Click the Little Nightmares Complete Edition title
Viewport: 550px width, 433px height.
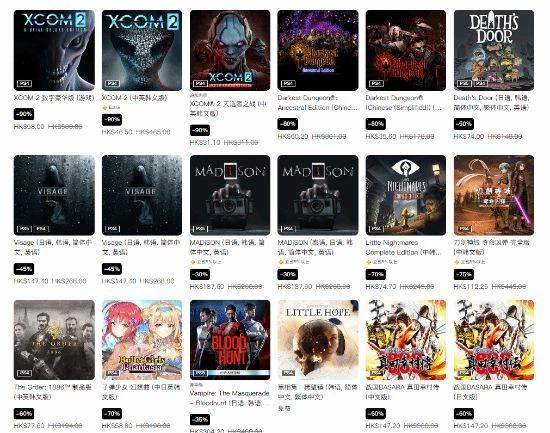403,247
